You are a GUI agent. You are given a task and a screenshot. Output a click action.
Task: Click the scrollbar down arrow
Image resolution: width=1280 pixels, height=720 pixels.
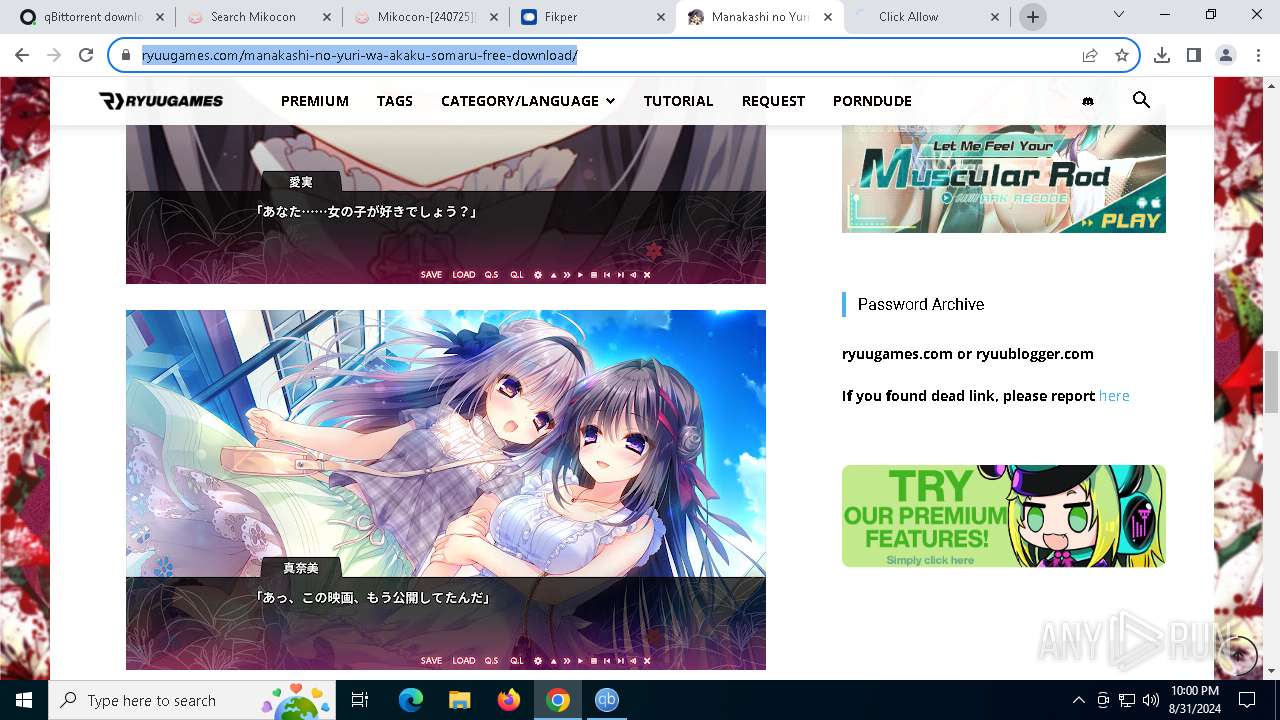point(1271,670)
